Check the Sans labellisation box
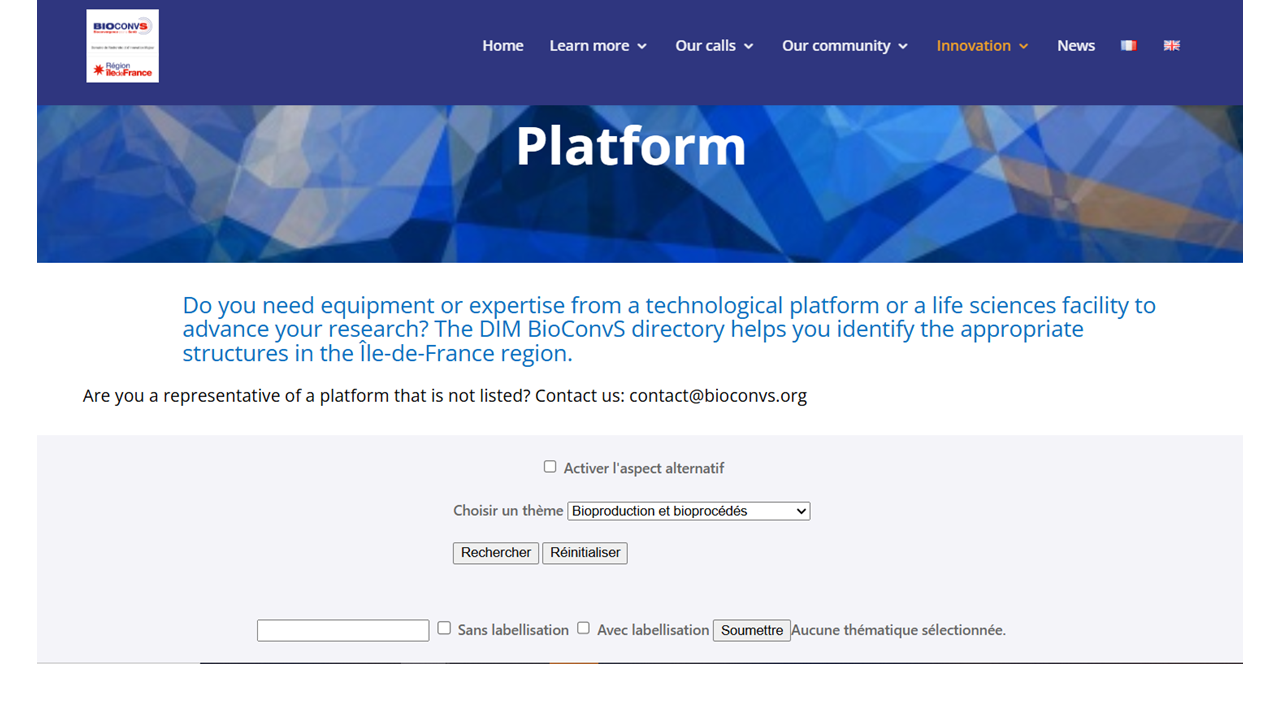Screen dimensions: 1280x720 pos(444,628)
